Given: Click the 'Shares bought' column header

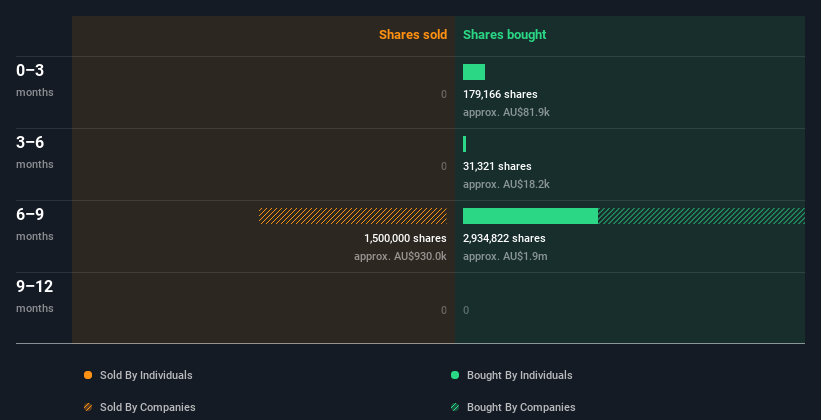Looking at the screenshot, I should (504, 35).
